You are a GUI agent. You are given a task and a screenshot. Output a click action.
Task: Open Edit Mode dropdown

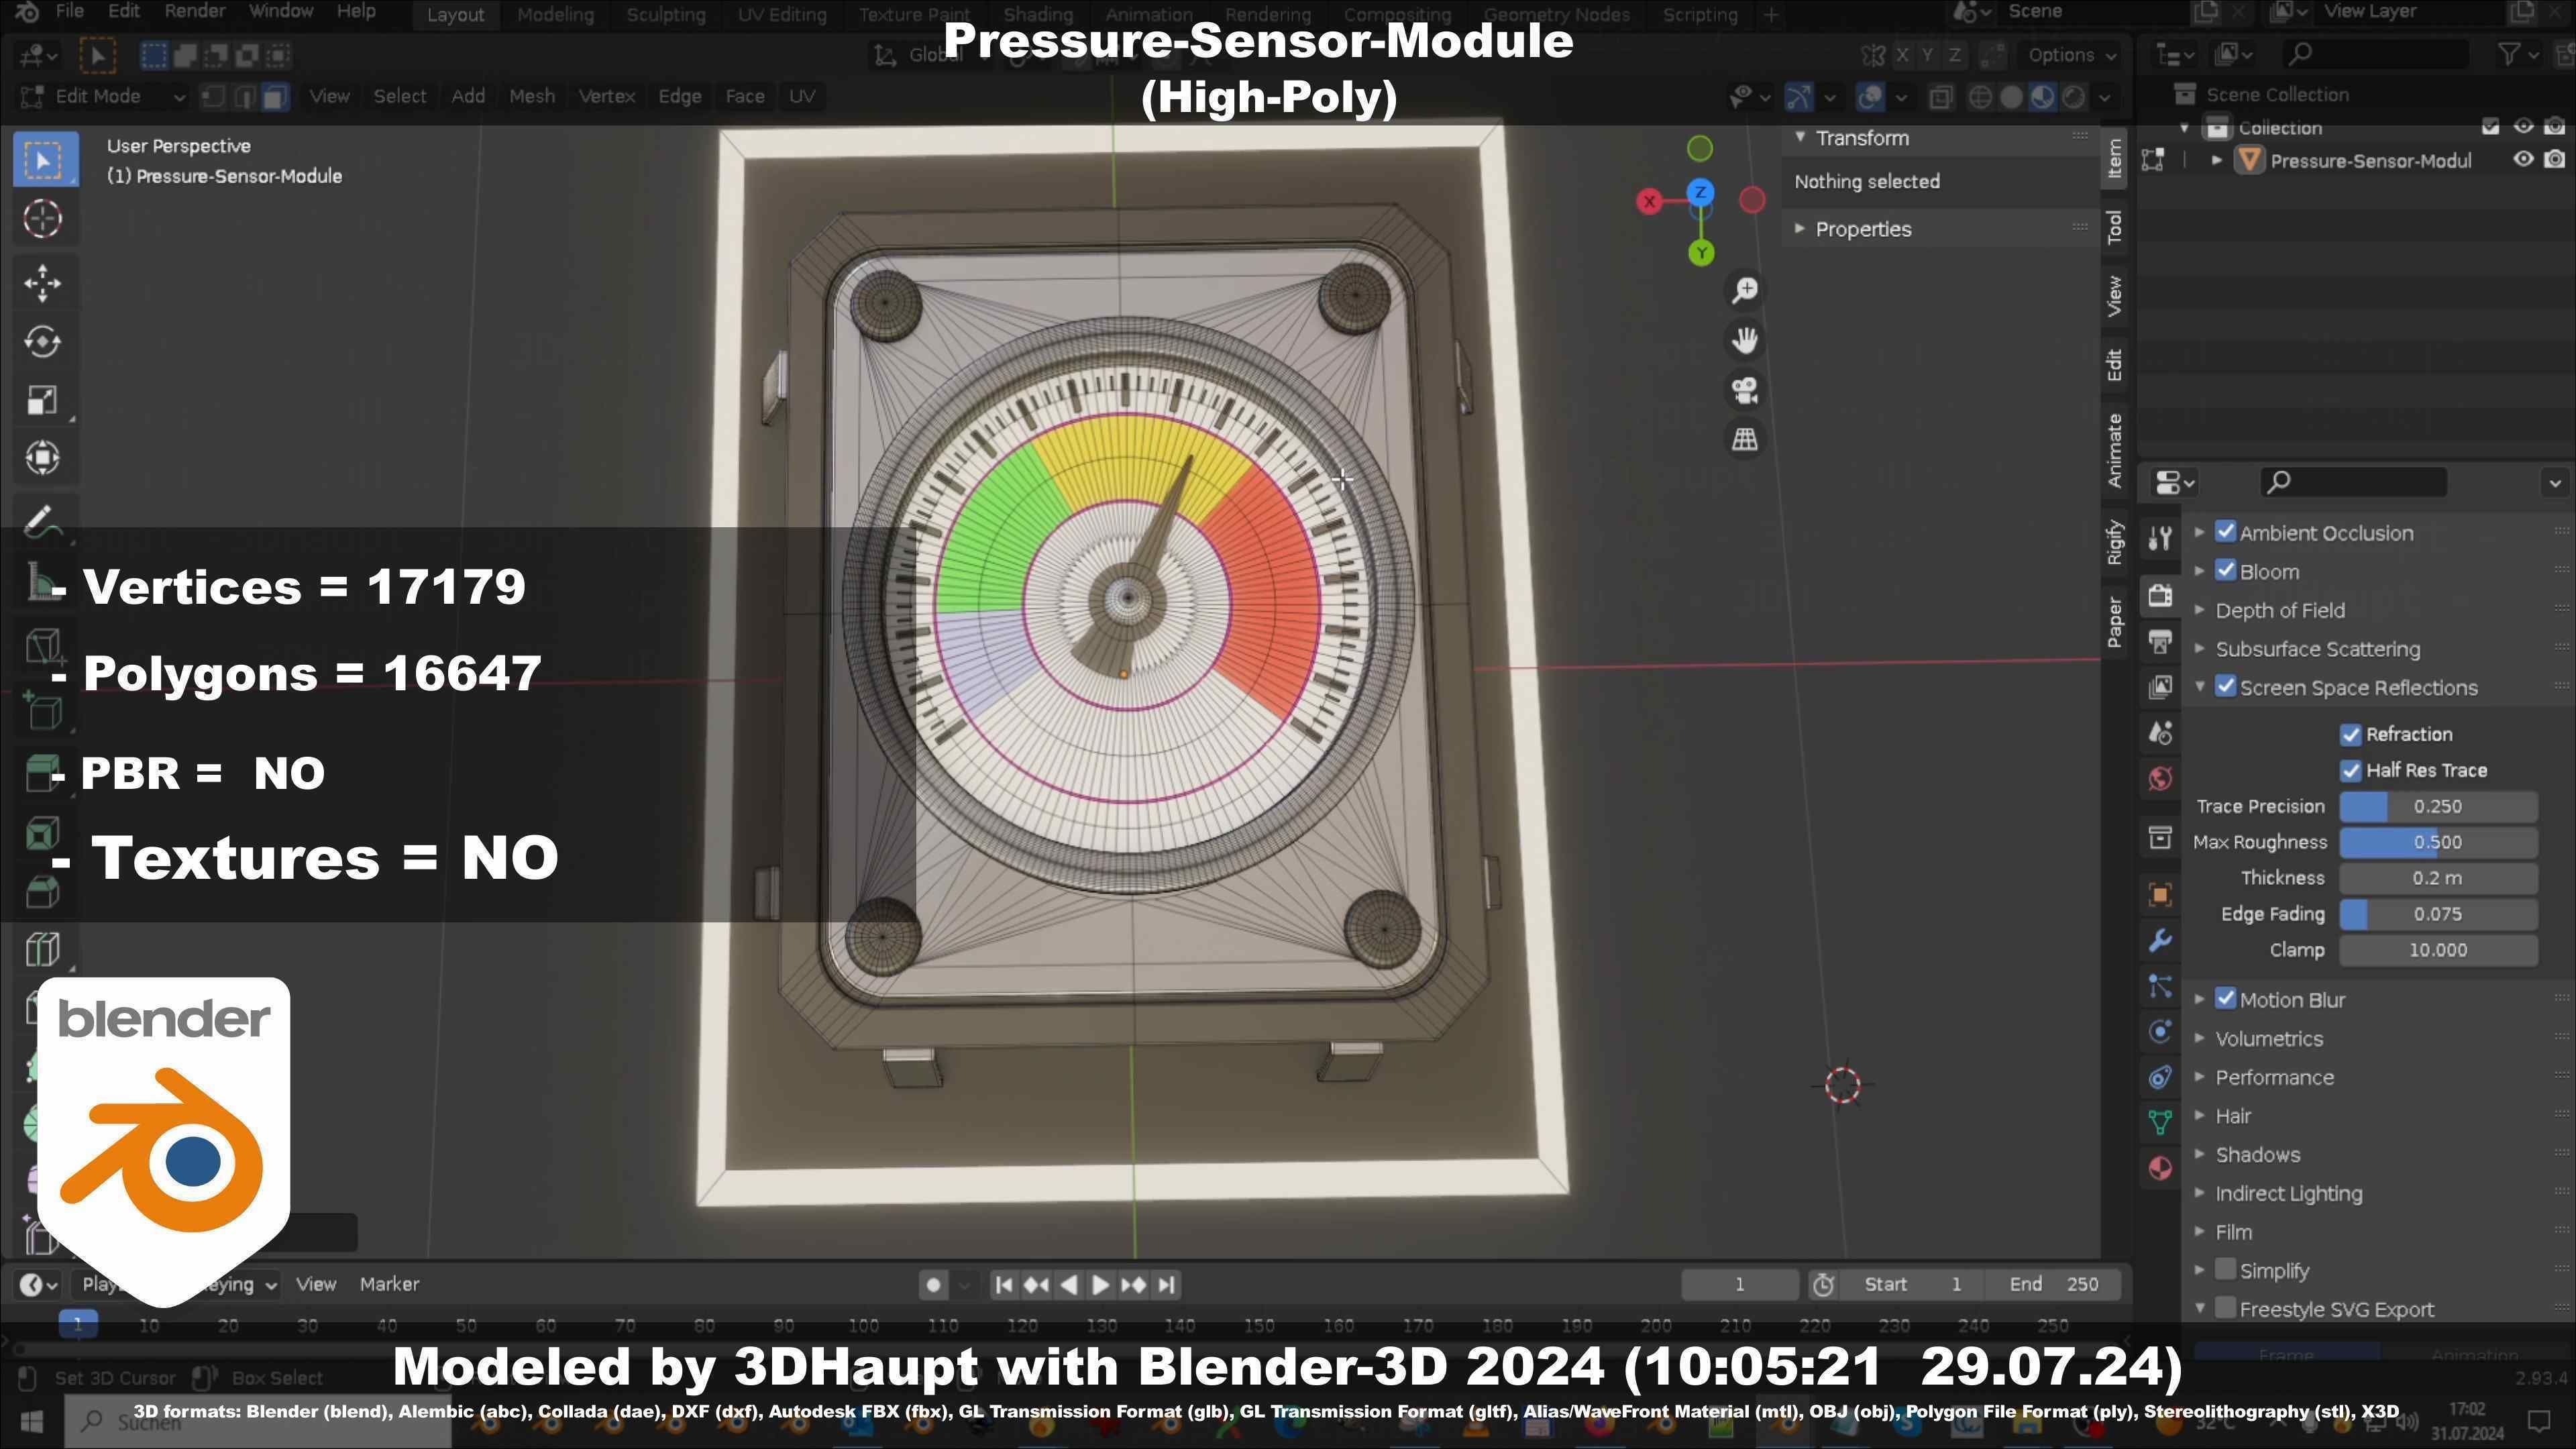click(x=102, y=97)
